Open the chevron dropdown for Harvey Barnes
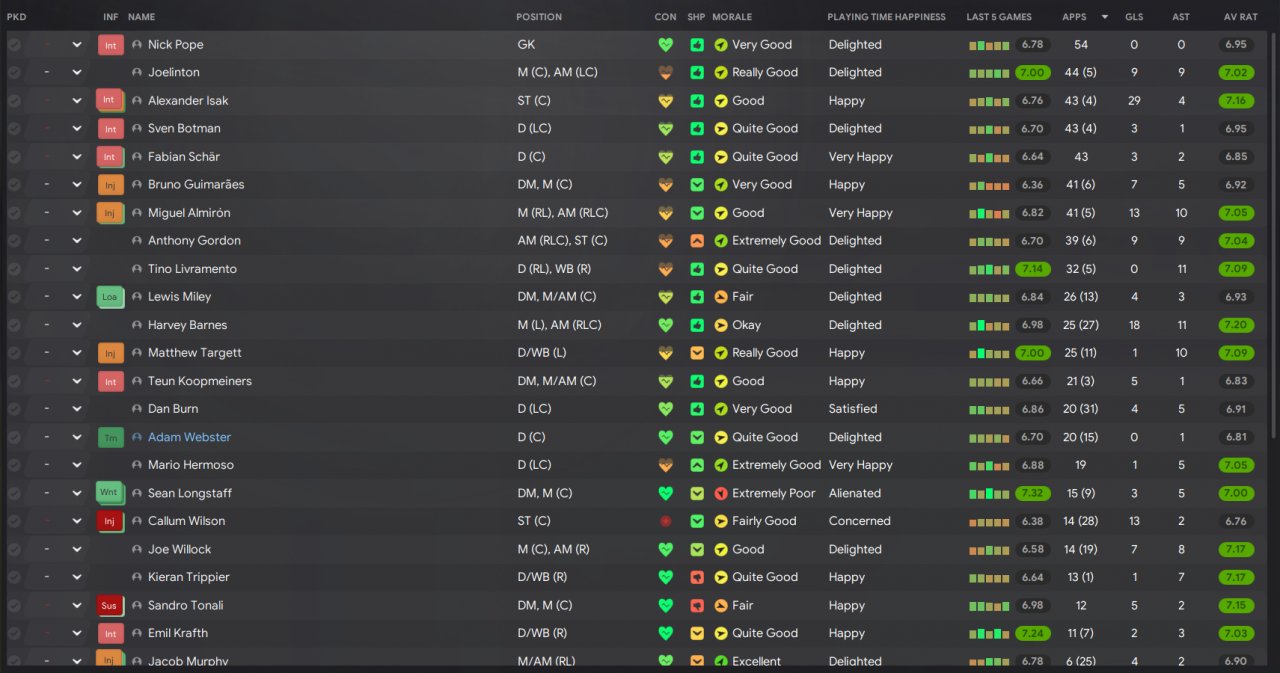The width and height of the screenshot is (1280, 673). [x=77, y=325]
